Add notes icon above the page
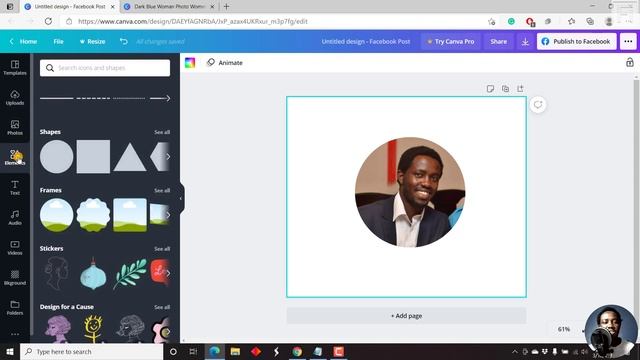The image size is (640, 360). (490, 89)
